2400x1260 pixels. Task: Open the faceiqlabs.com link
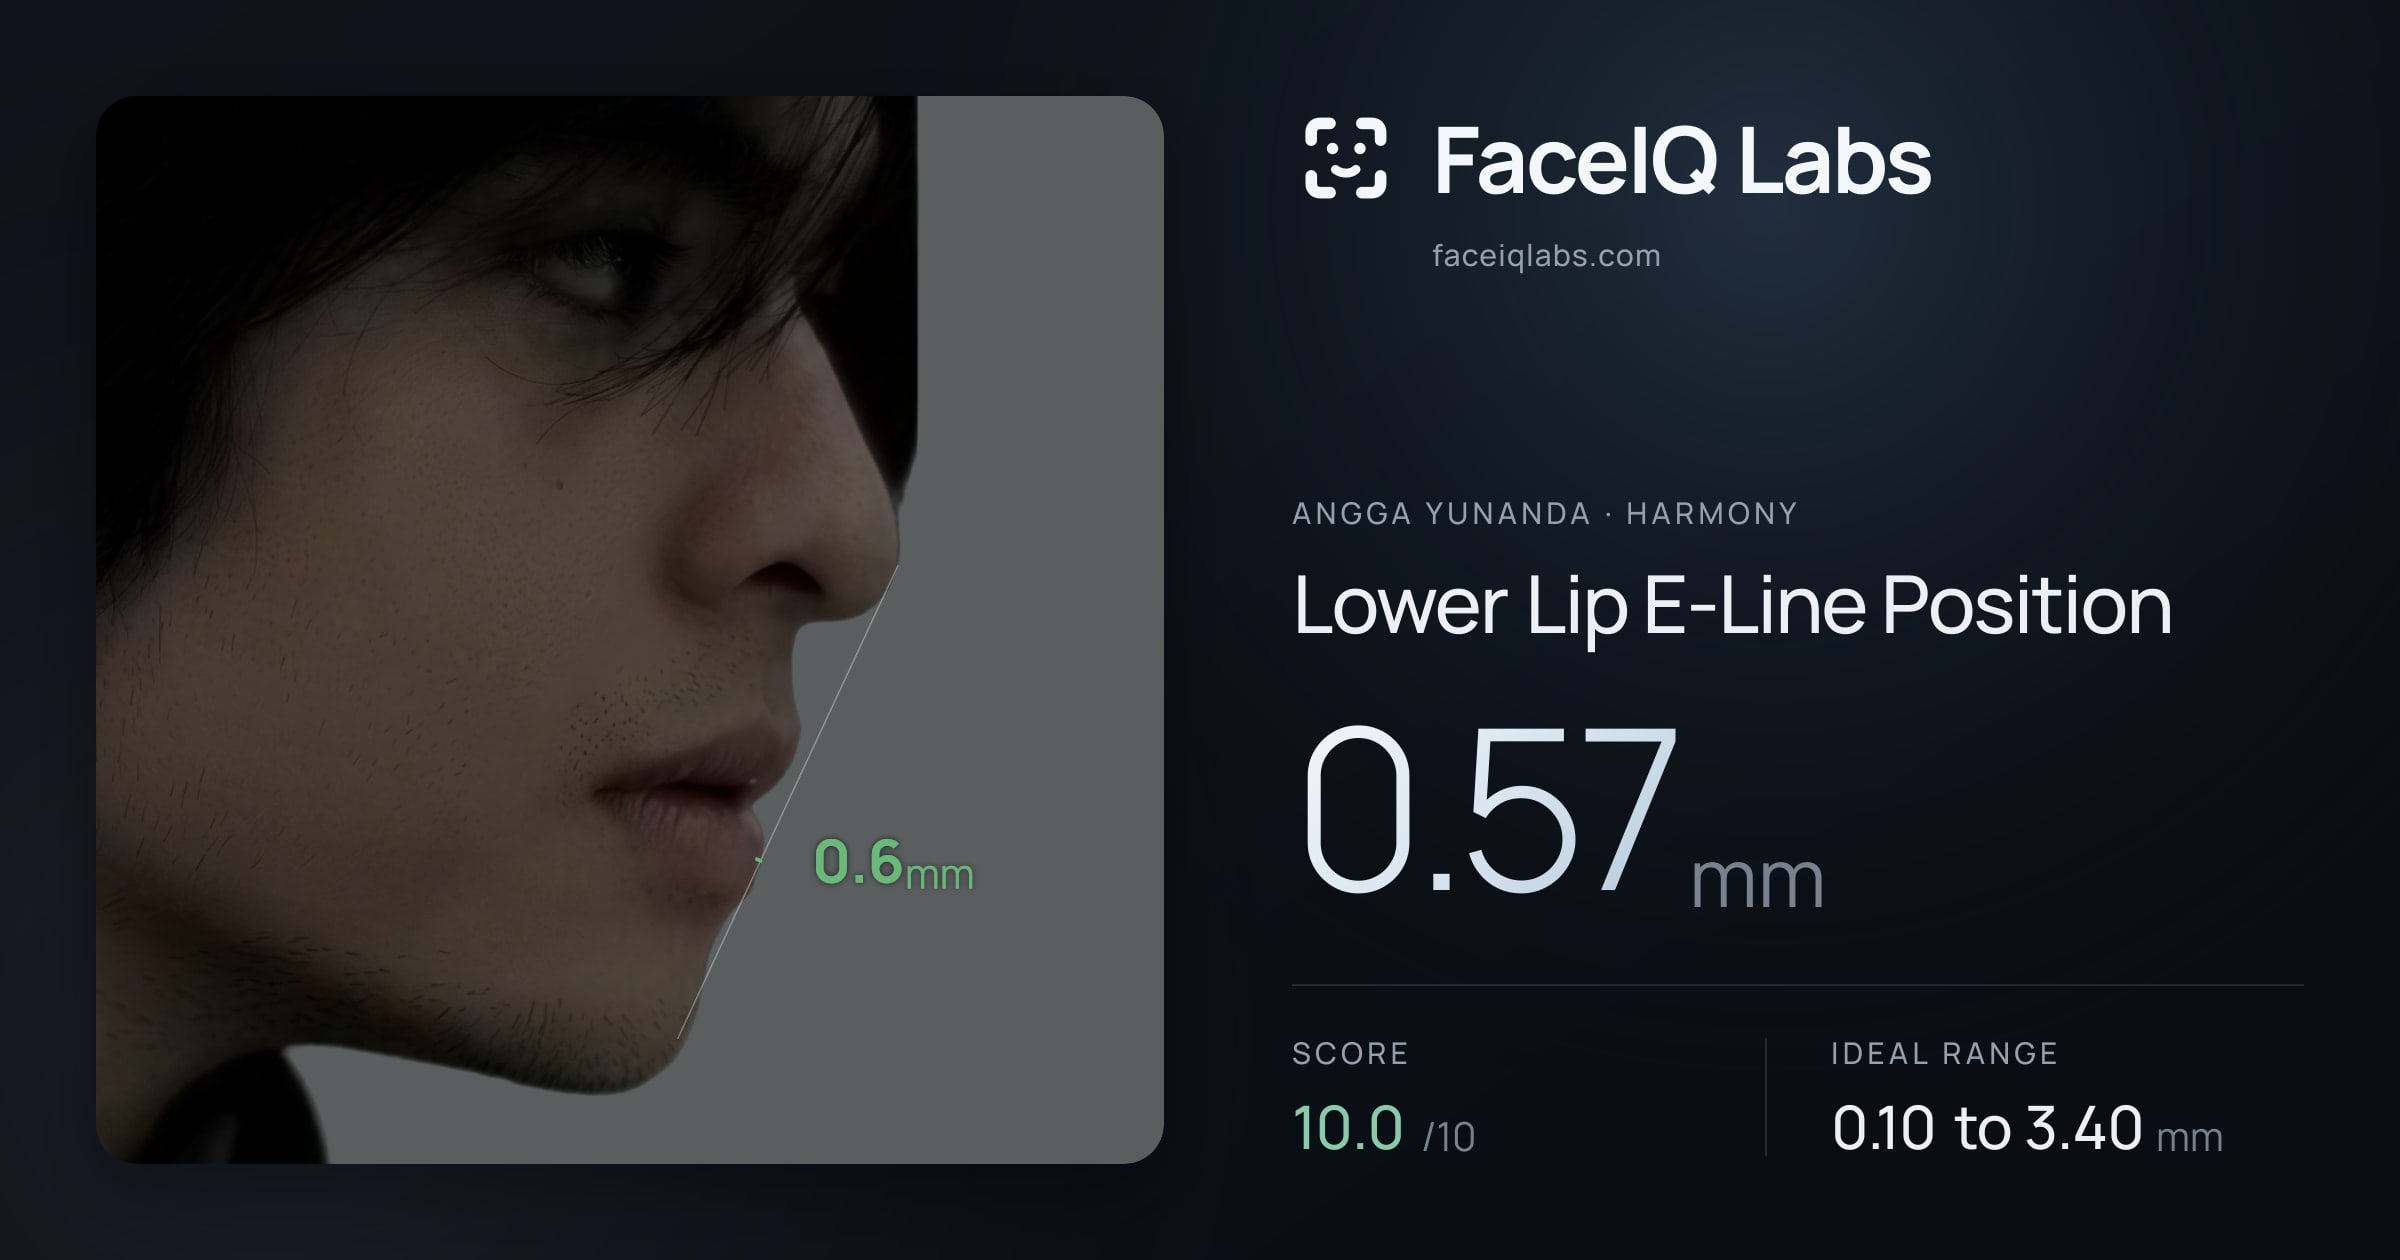(x=1546, y=256)
